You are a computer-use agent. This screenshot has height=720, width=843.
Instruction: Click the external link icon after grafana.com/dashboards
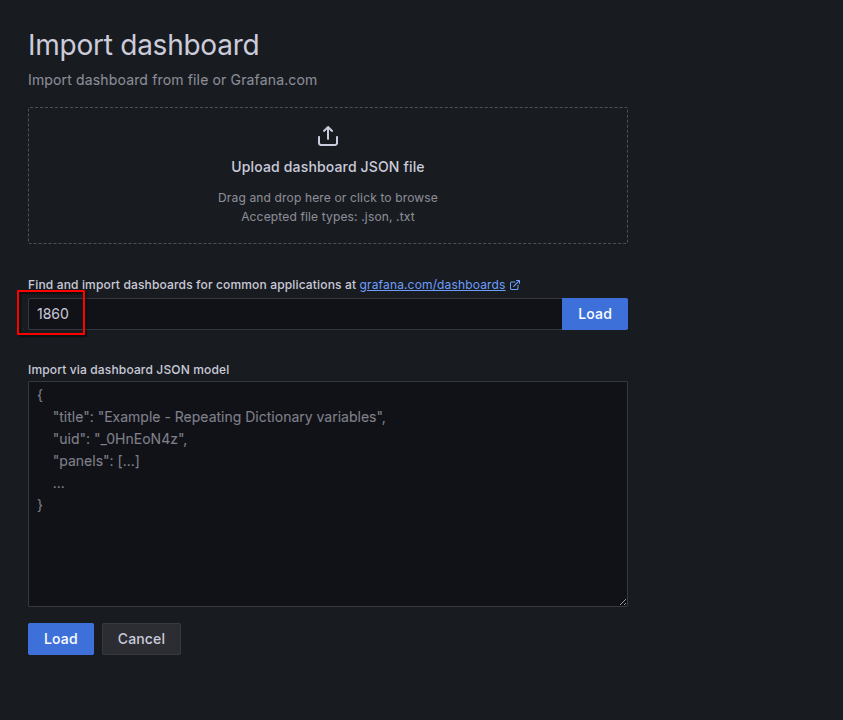click(515, 285)
